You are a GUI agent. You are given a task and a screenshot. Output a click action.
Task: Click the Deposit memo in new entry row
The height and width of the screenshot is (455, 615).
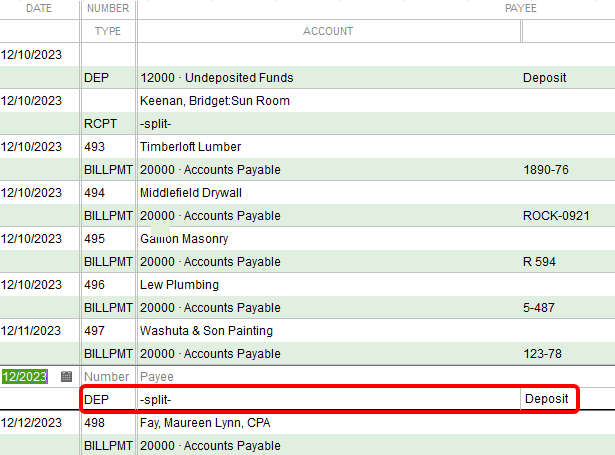[546, 399]
